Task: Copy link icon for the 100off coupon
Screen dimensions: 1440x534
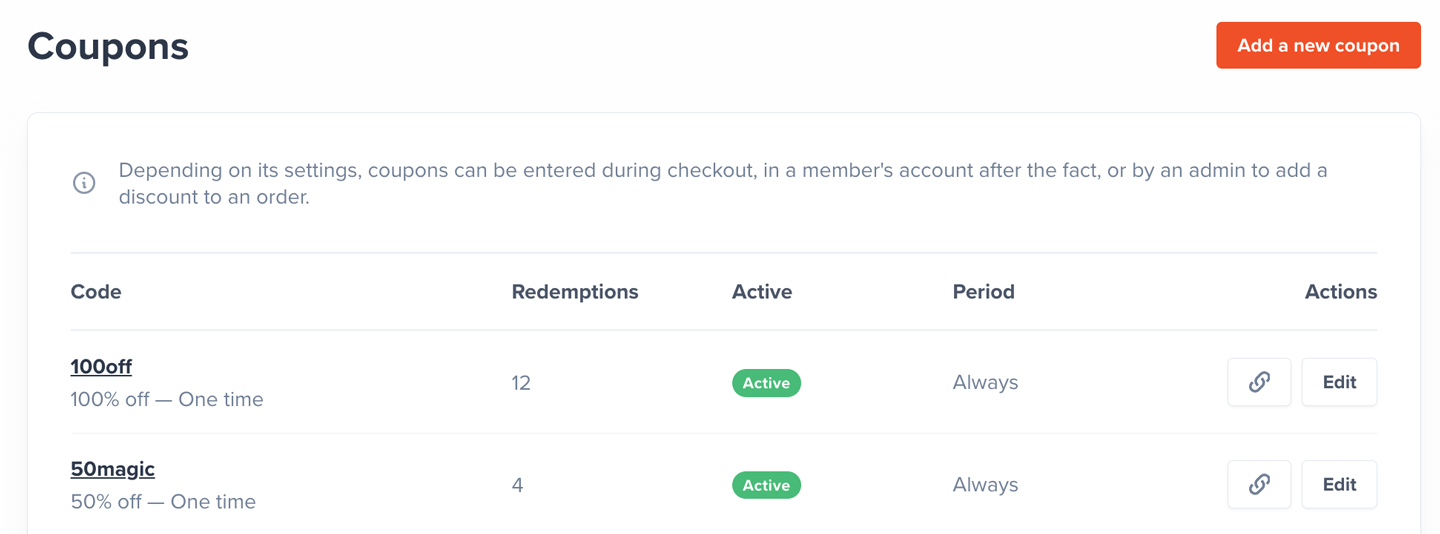Action: [1259, 382]
